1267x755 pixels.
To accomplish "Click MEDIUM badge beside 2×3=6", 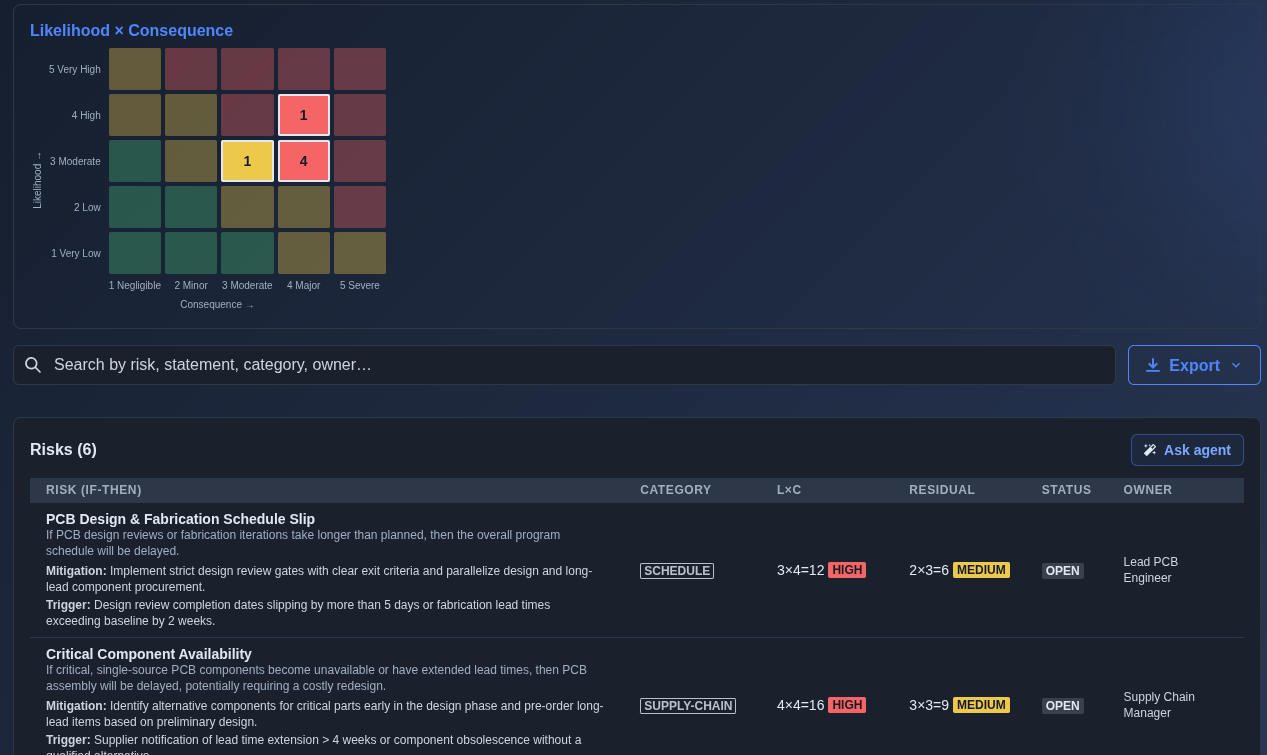I will [981, 570].
